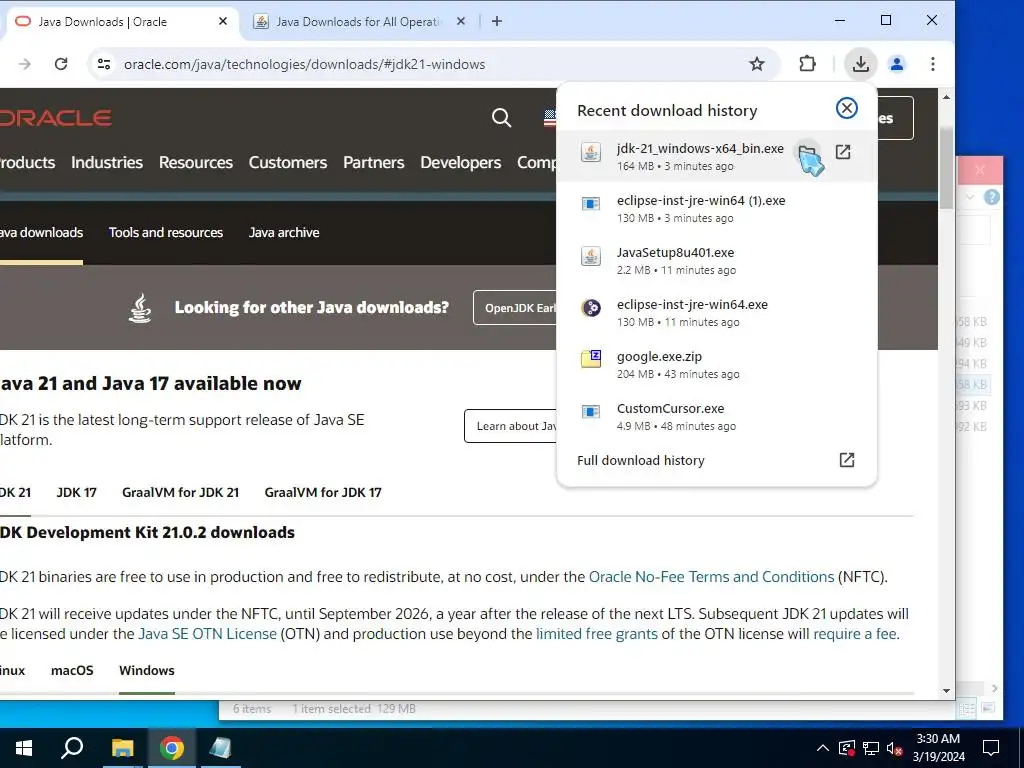1024x768 pixels.
Task: Click the CustomCursor.exe file icon
Action: pos(591,411)
